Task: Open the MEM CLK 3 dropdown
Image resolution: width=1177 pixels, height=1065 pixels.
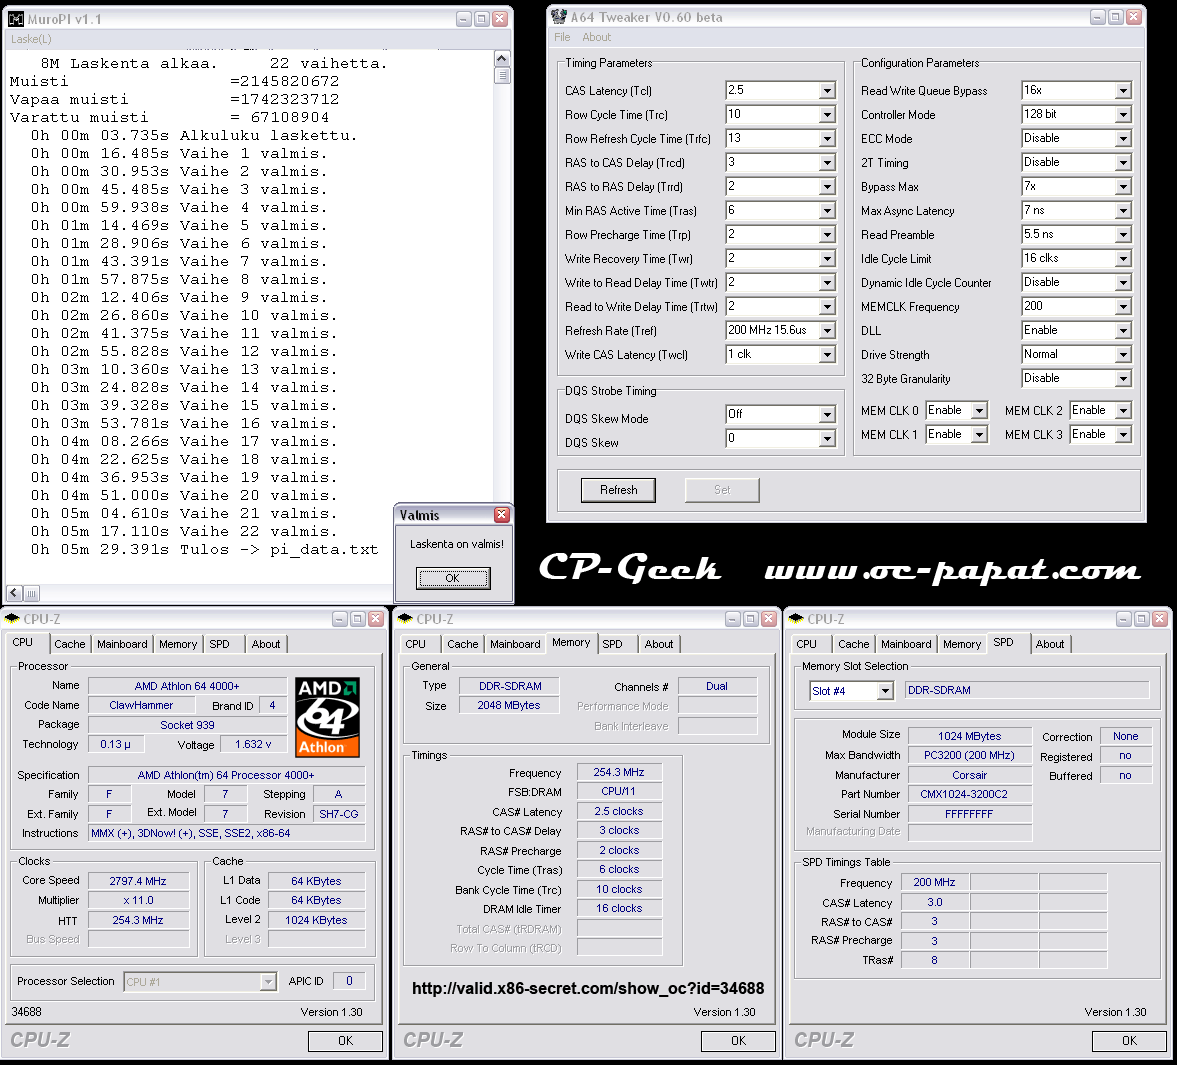Action: point(1123,435)
